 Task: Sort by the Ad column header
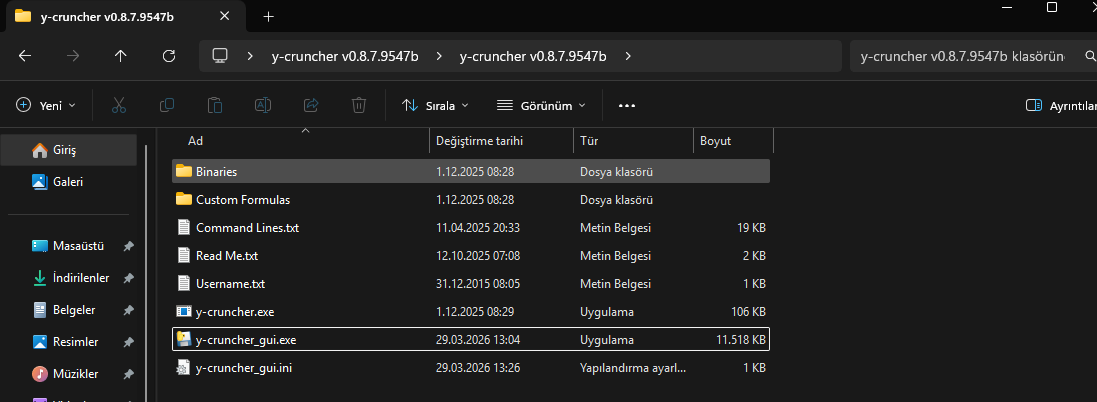(x=300, y=141)
